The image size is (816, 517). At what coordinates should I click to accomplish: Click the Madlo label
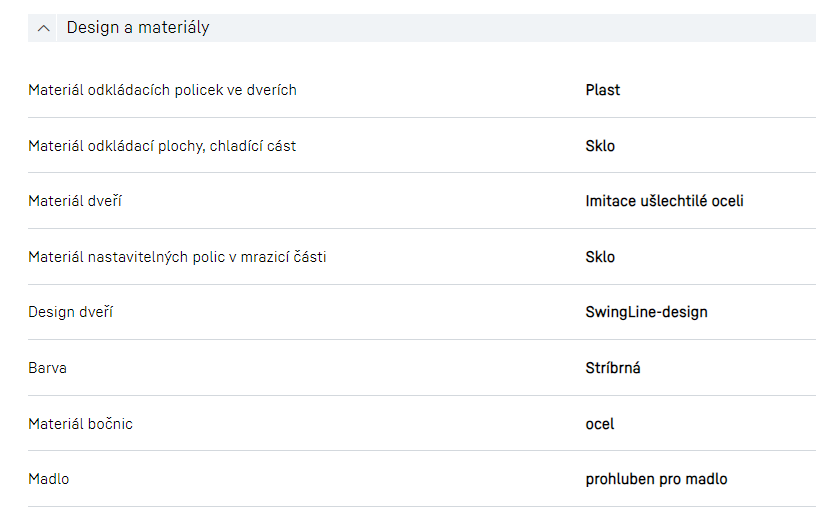[x=48, y=479]
